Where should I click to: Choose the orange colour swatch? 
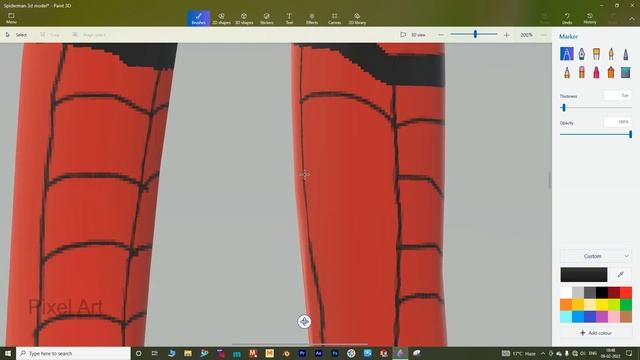tap(566, 304)
